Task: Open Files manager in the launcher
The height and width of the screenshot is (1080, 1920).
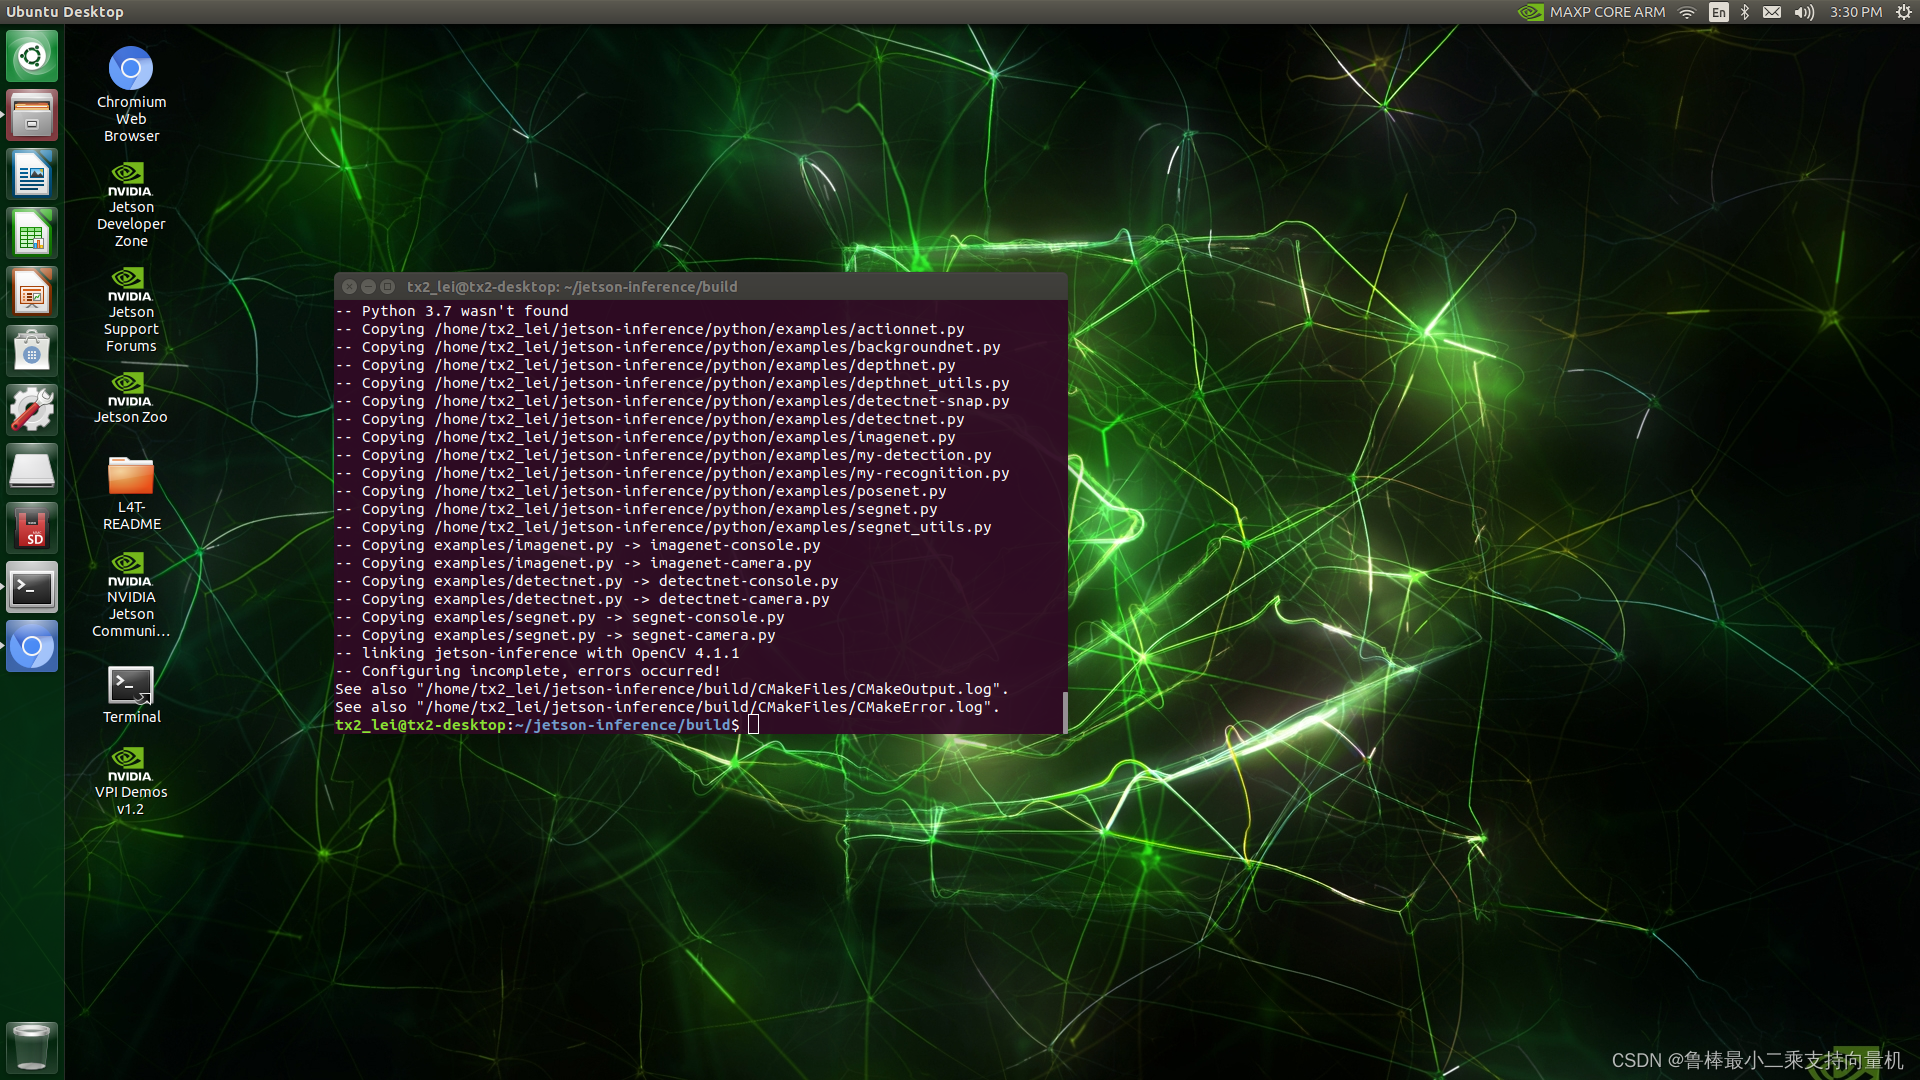Action: coord(32,115)
